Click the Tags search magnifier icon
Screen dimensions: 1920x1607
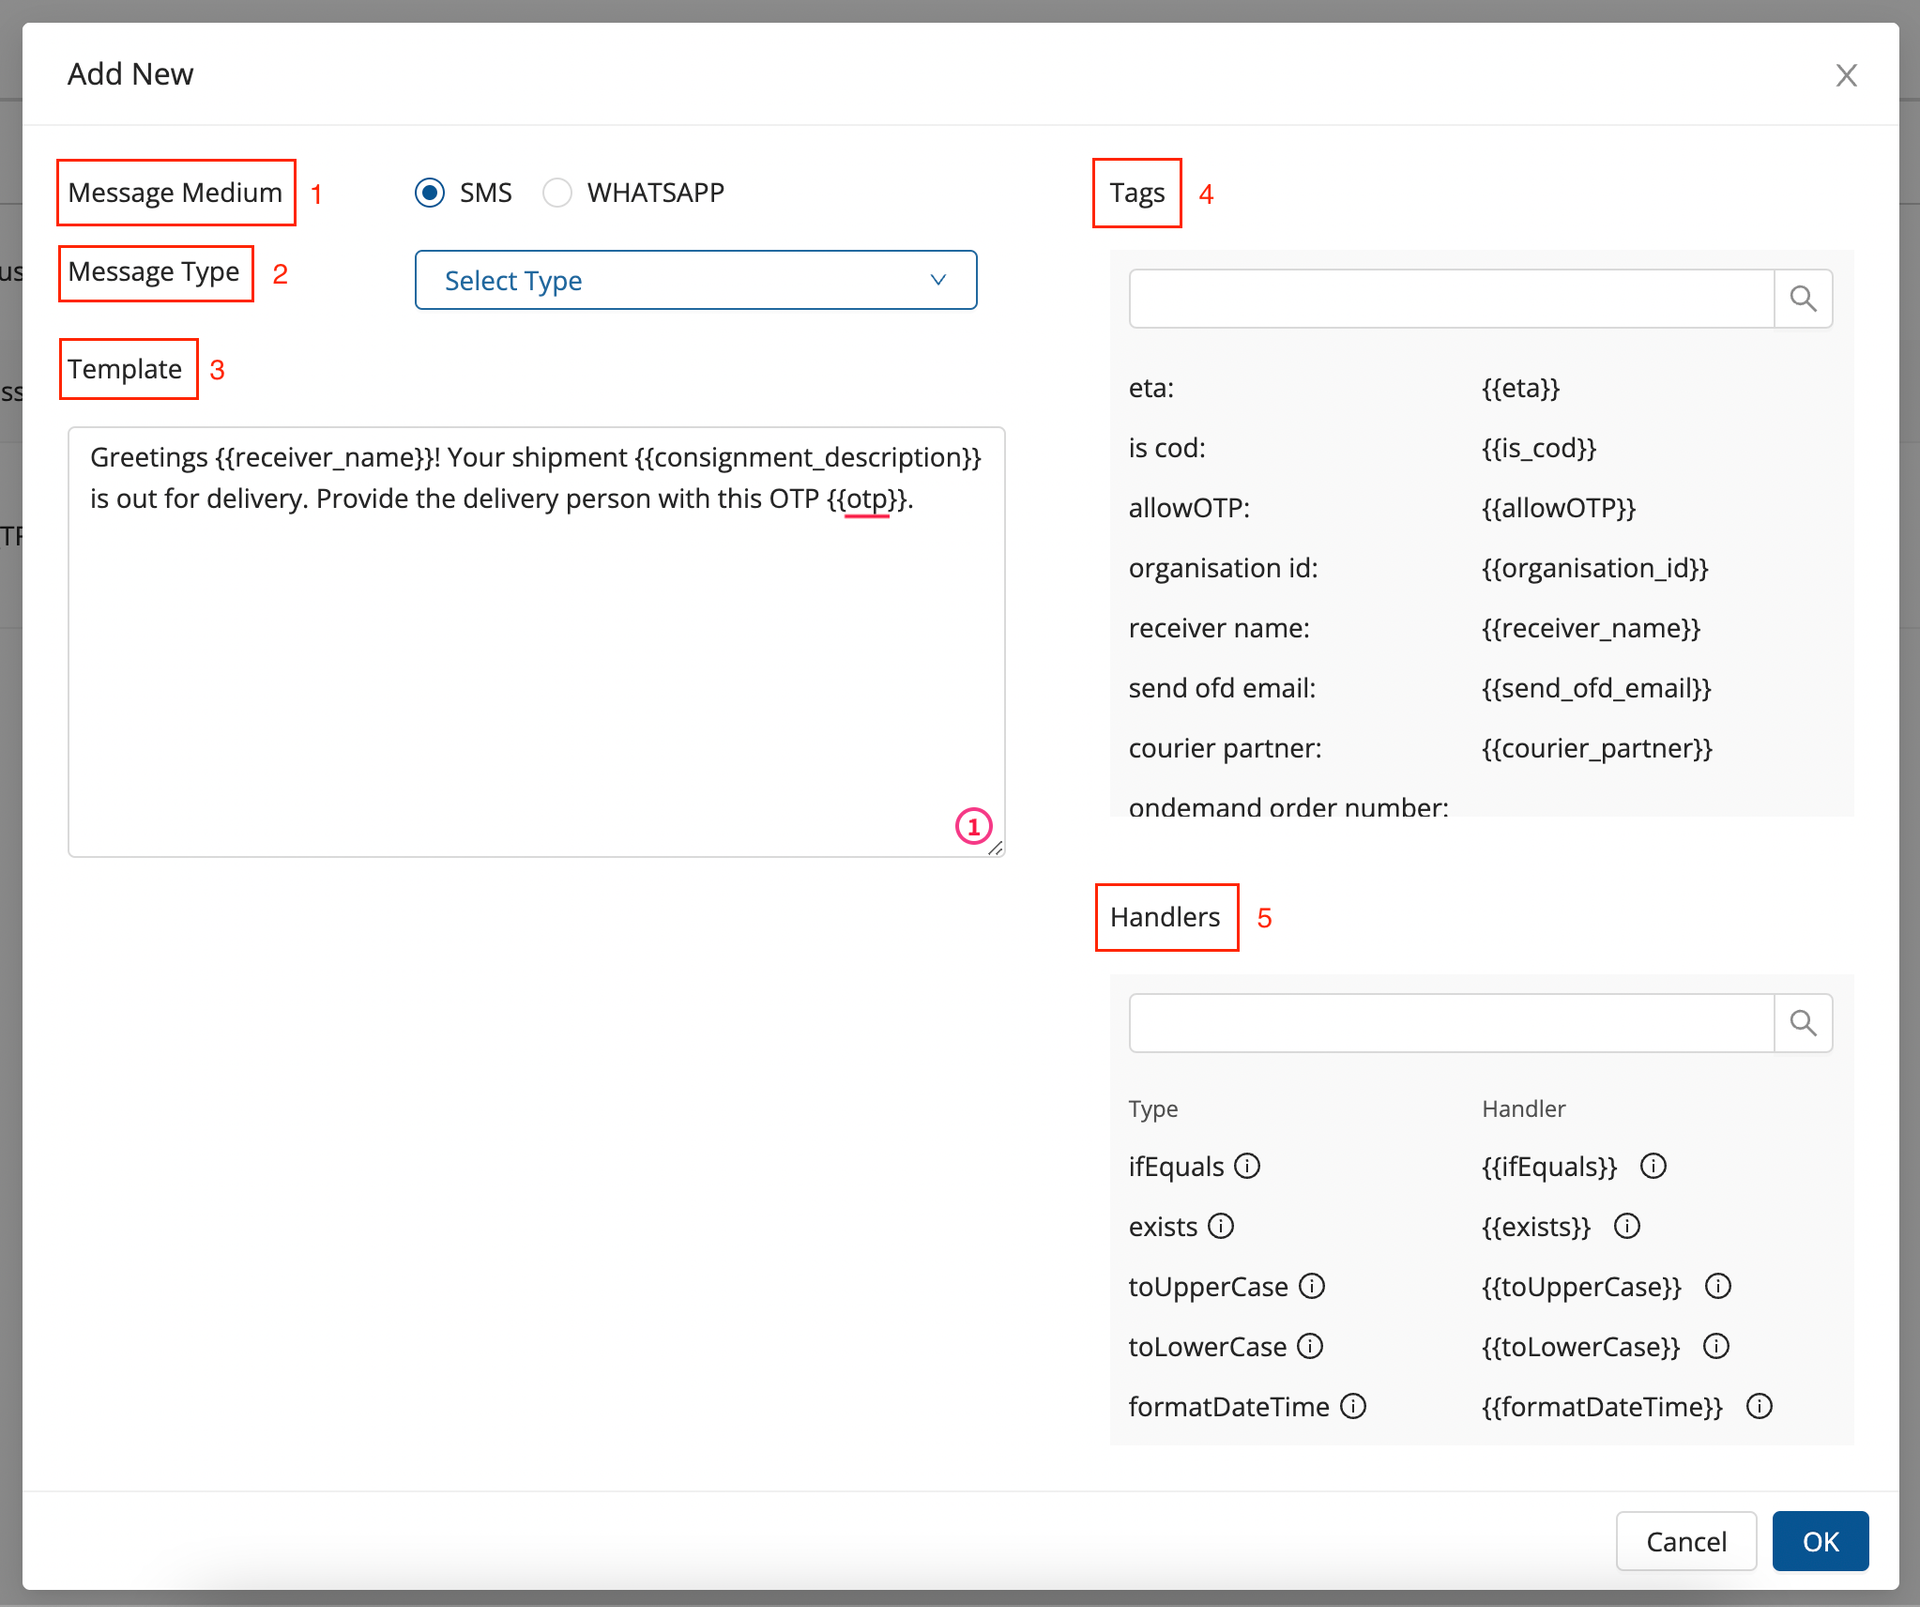coord(1802,298)
